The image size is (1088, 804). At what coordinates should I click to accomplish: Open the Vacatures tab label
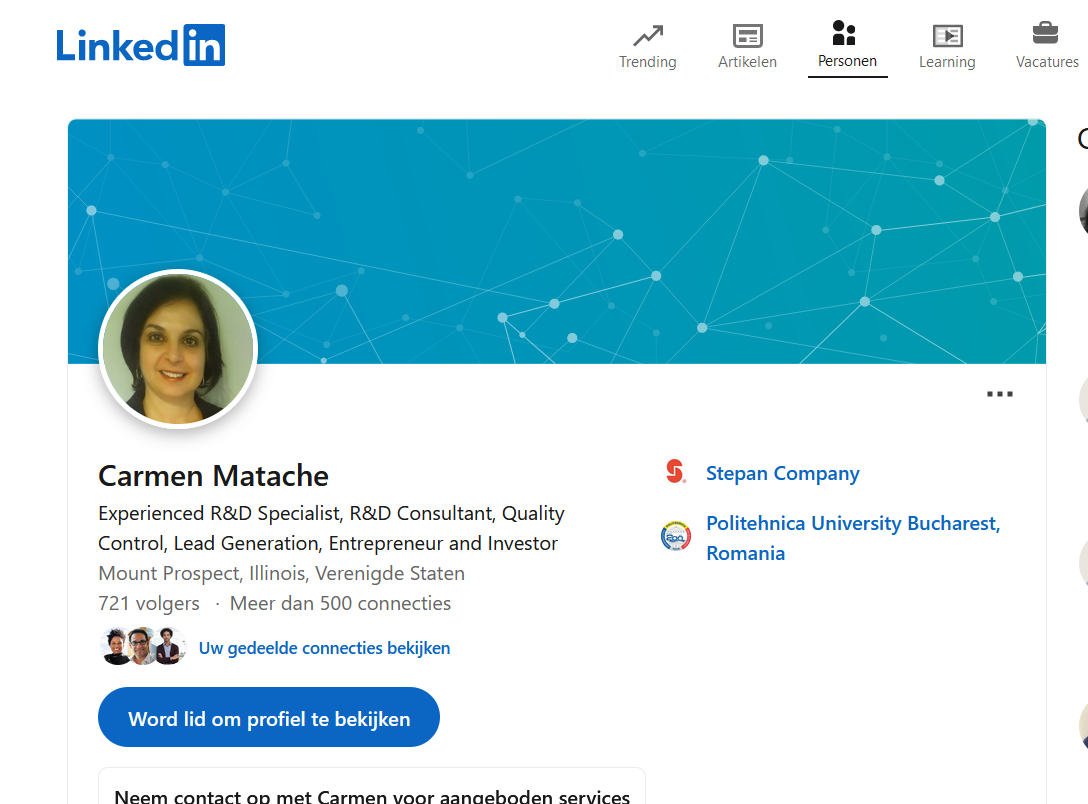(x=1047, y=62)
